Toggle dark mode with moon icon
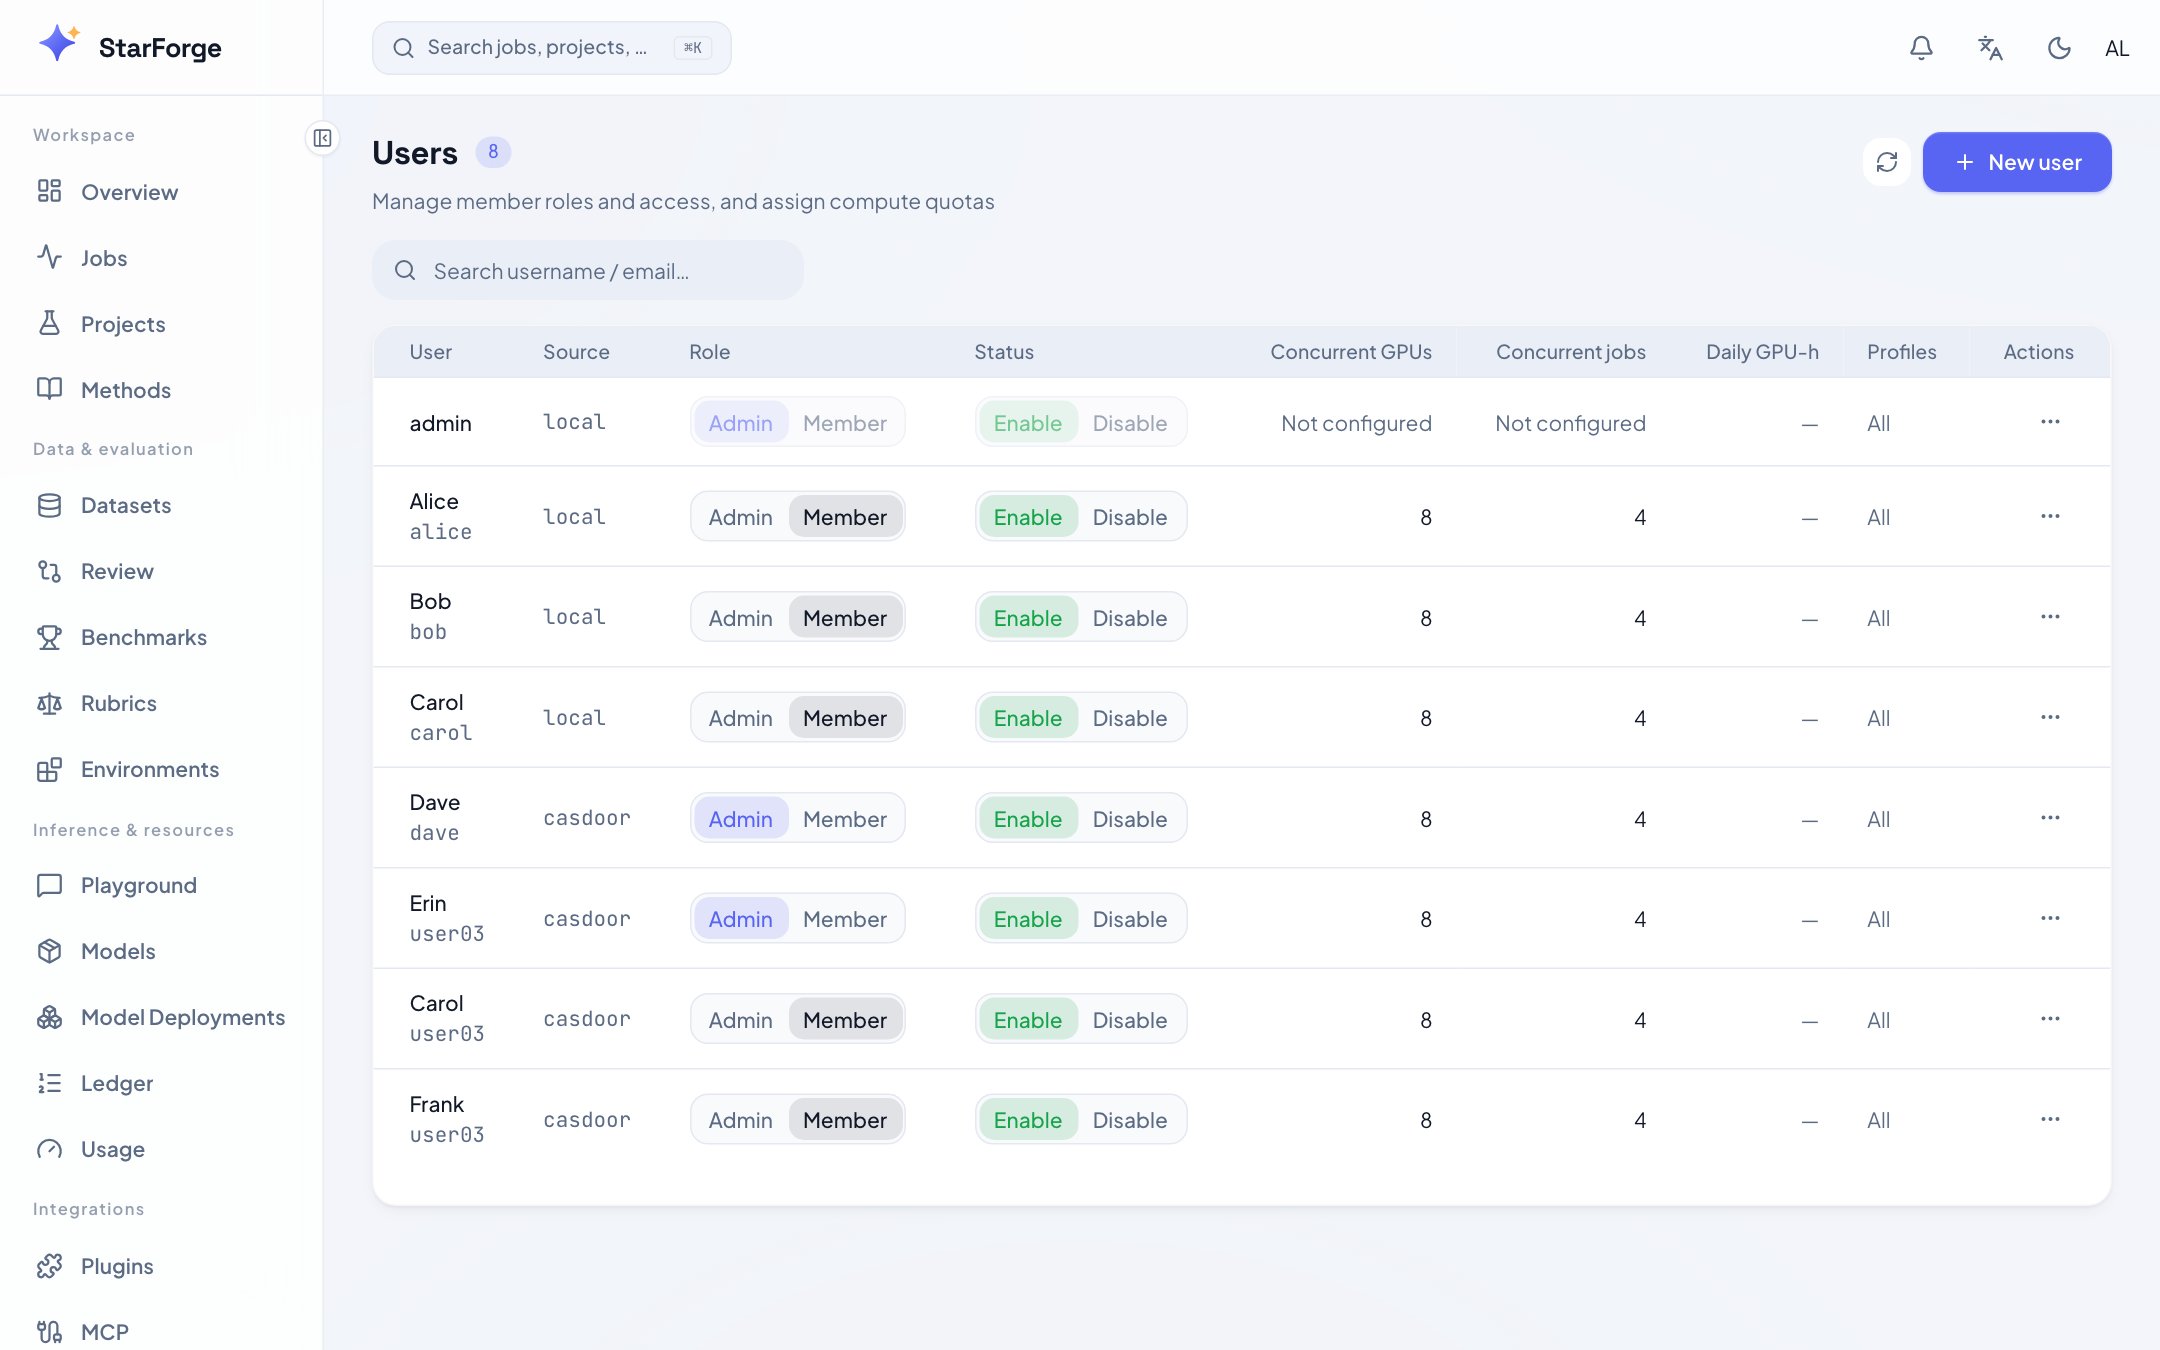The height and width of the screenshot is (1350, 2160). pyautogui.click(x=2059, y=48)
